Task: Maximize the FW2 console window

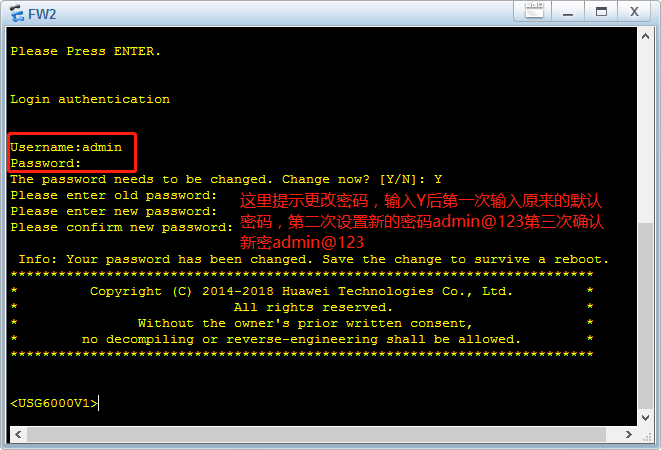Action: click(x=601, y=12)
